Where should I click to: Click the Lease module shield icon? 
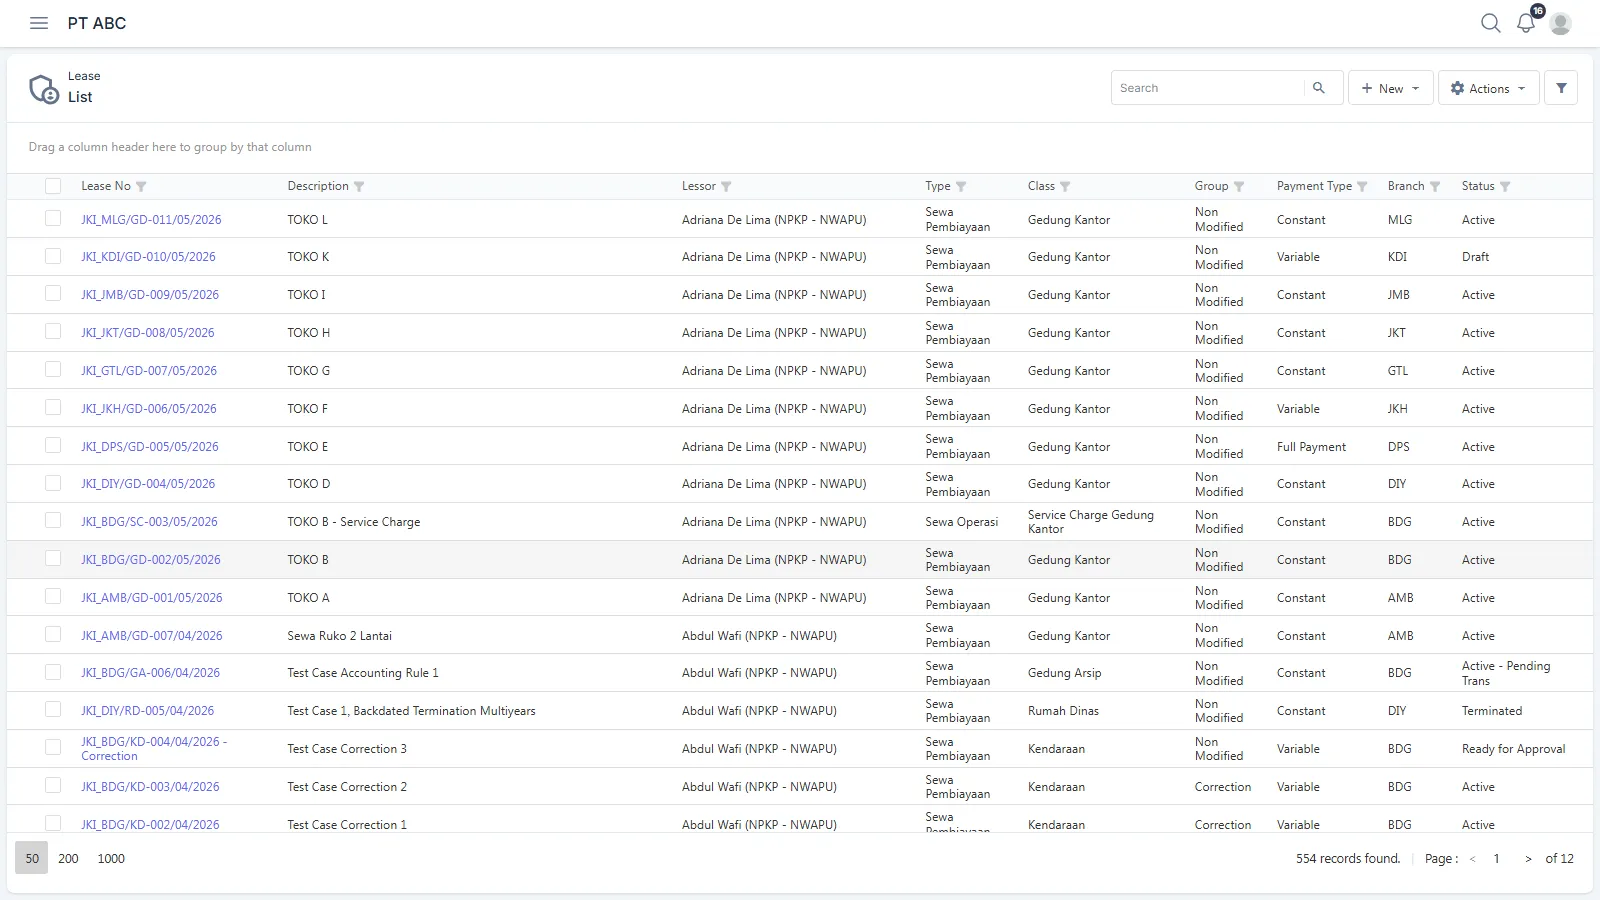[x=44, y=89]
